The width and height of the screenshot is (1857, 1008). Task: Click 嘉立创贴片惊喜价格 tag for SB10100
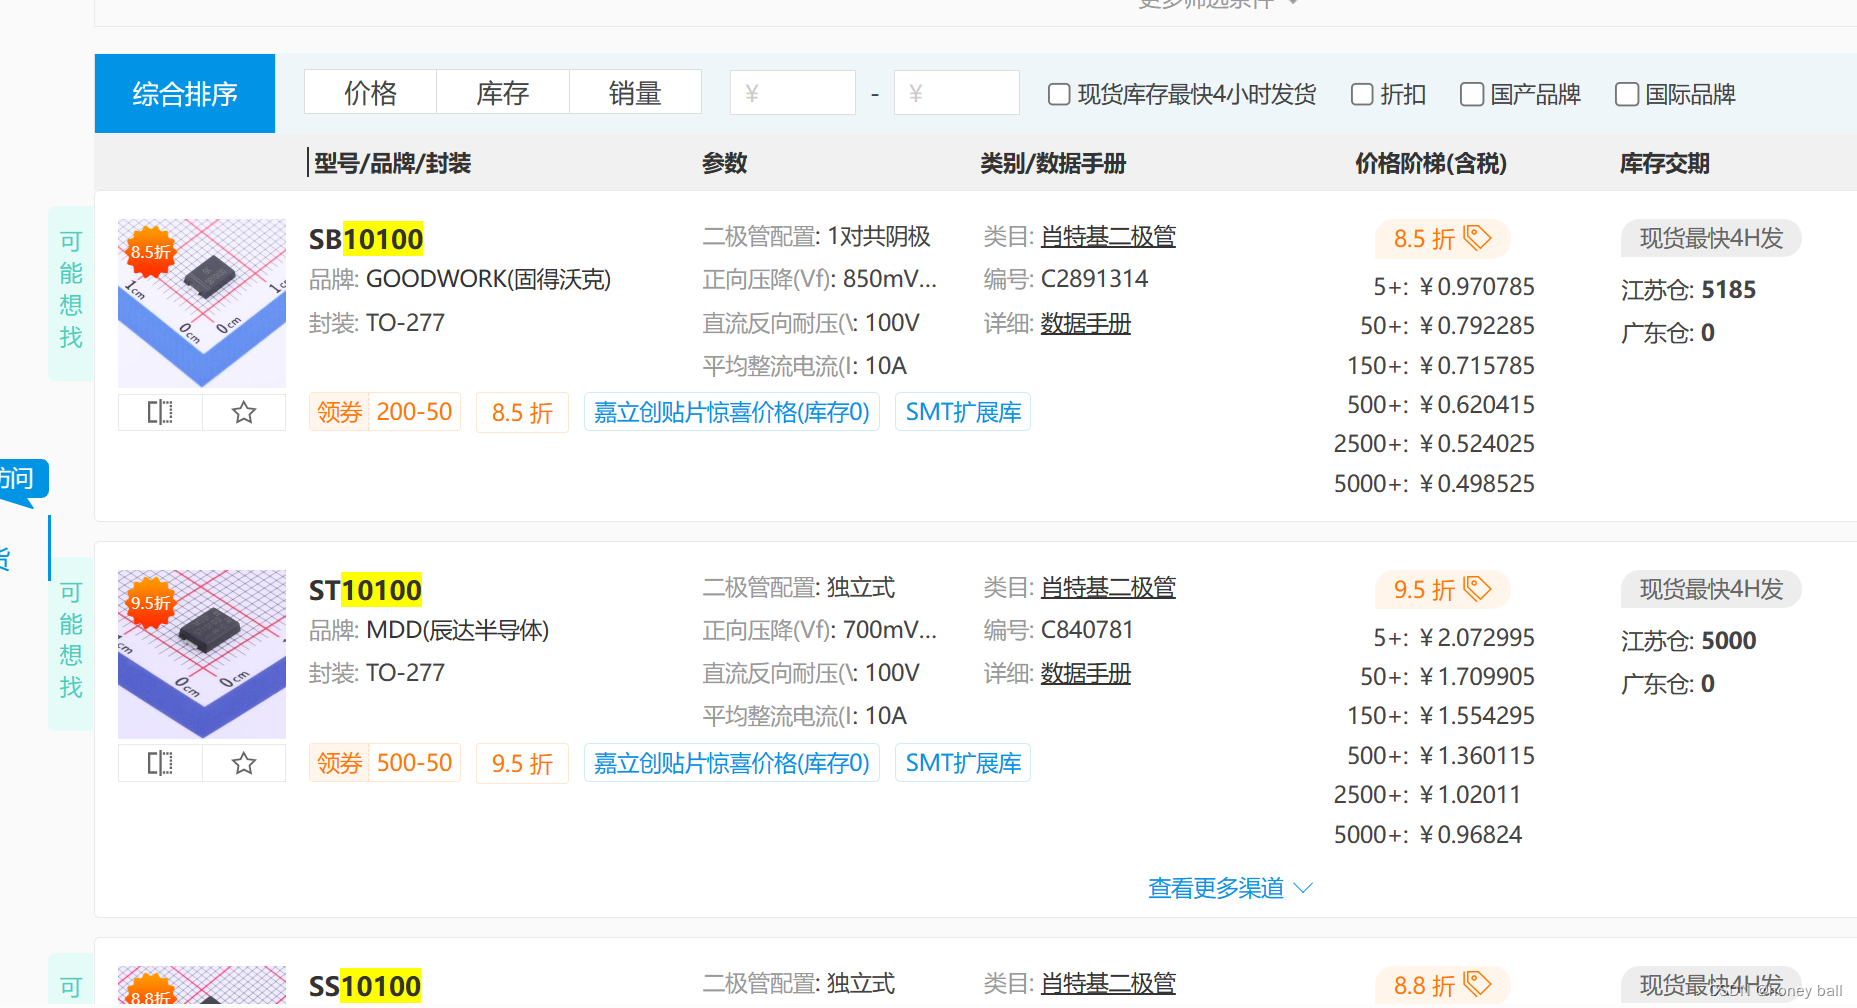[x=732, y=412]
